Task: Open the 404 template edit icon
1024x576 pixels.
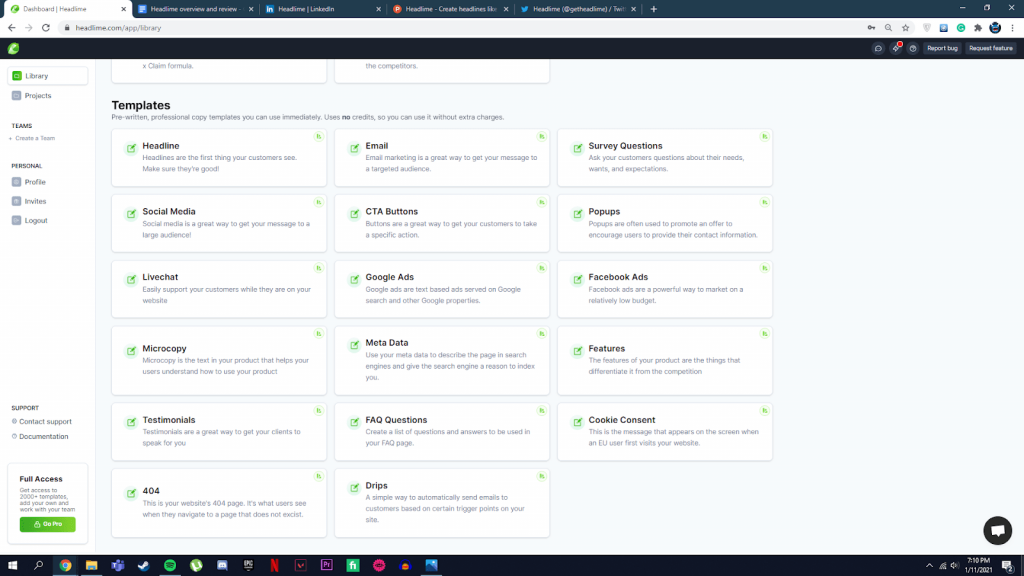Action: (x=131, y=493)
